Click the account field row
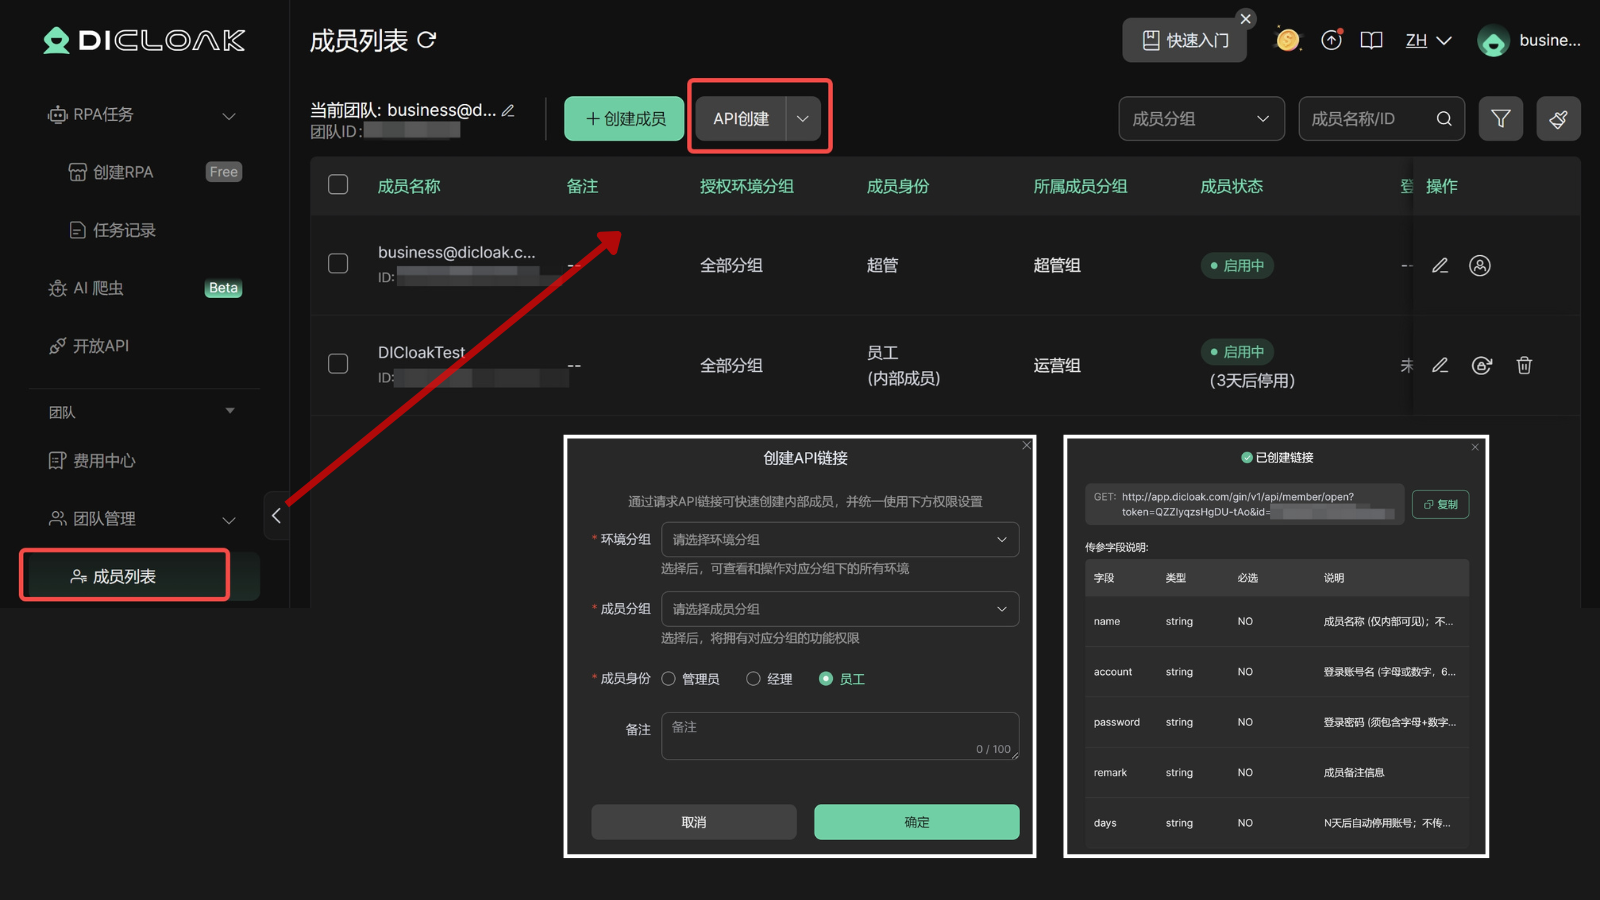 (1277, 672)
